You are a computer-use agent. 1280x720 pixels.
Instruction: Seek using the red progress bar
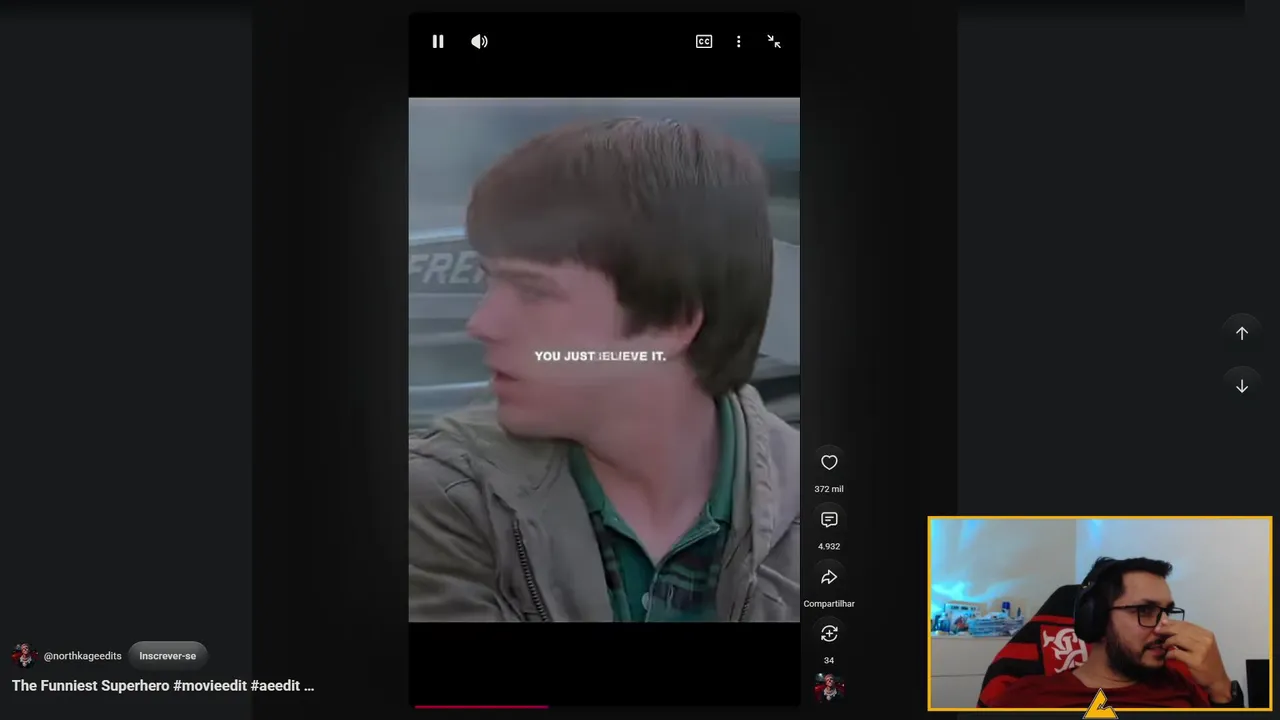pyautogui.click(x=604, y=706)
